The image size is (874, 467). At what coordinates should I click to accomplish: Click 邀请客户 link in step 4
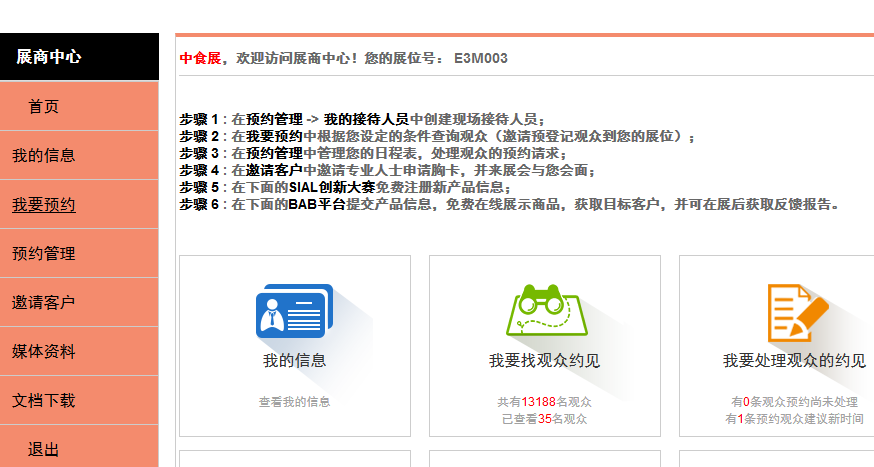275,170
